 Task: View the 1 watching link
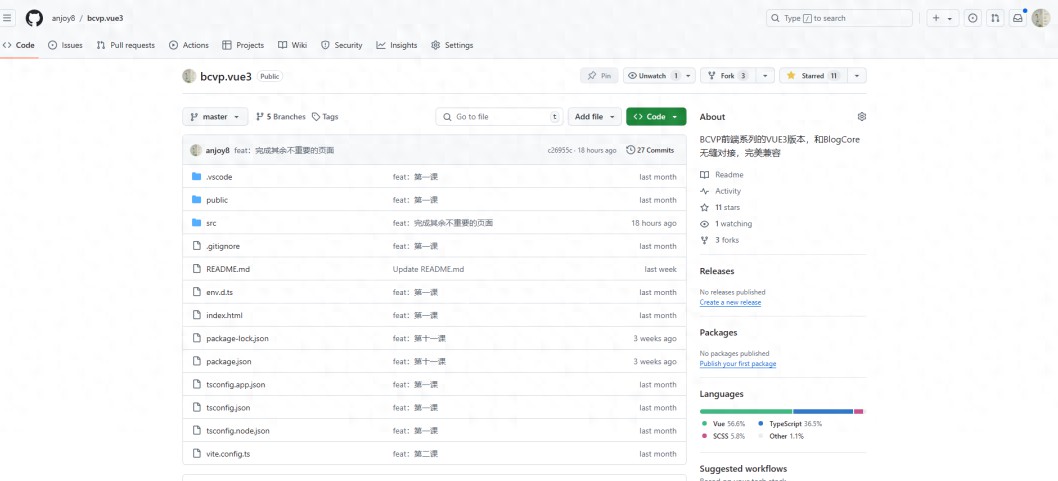pyautogui.click(x=726, y=223)
